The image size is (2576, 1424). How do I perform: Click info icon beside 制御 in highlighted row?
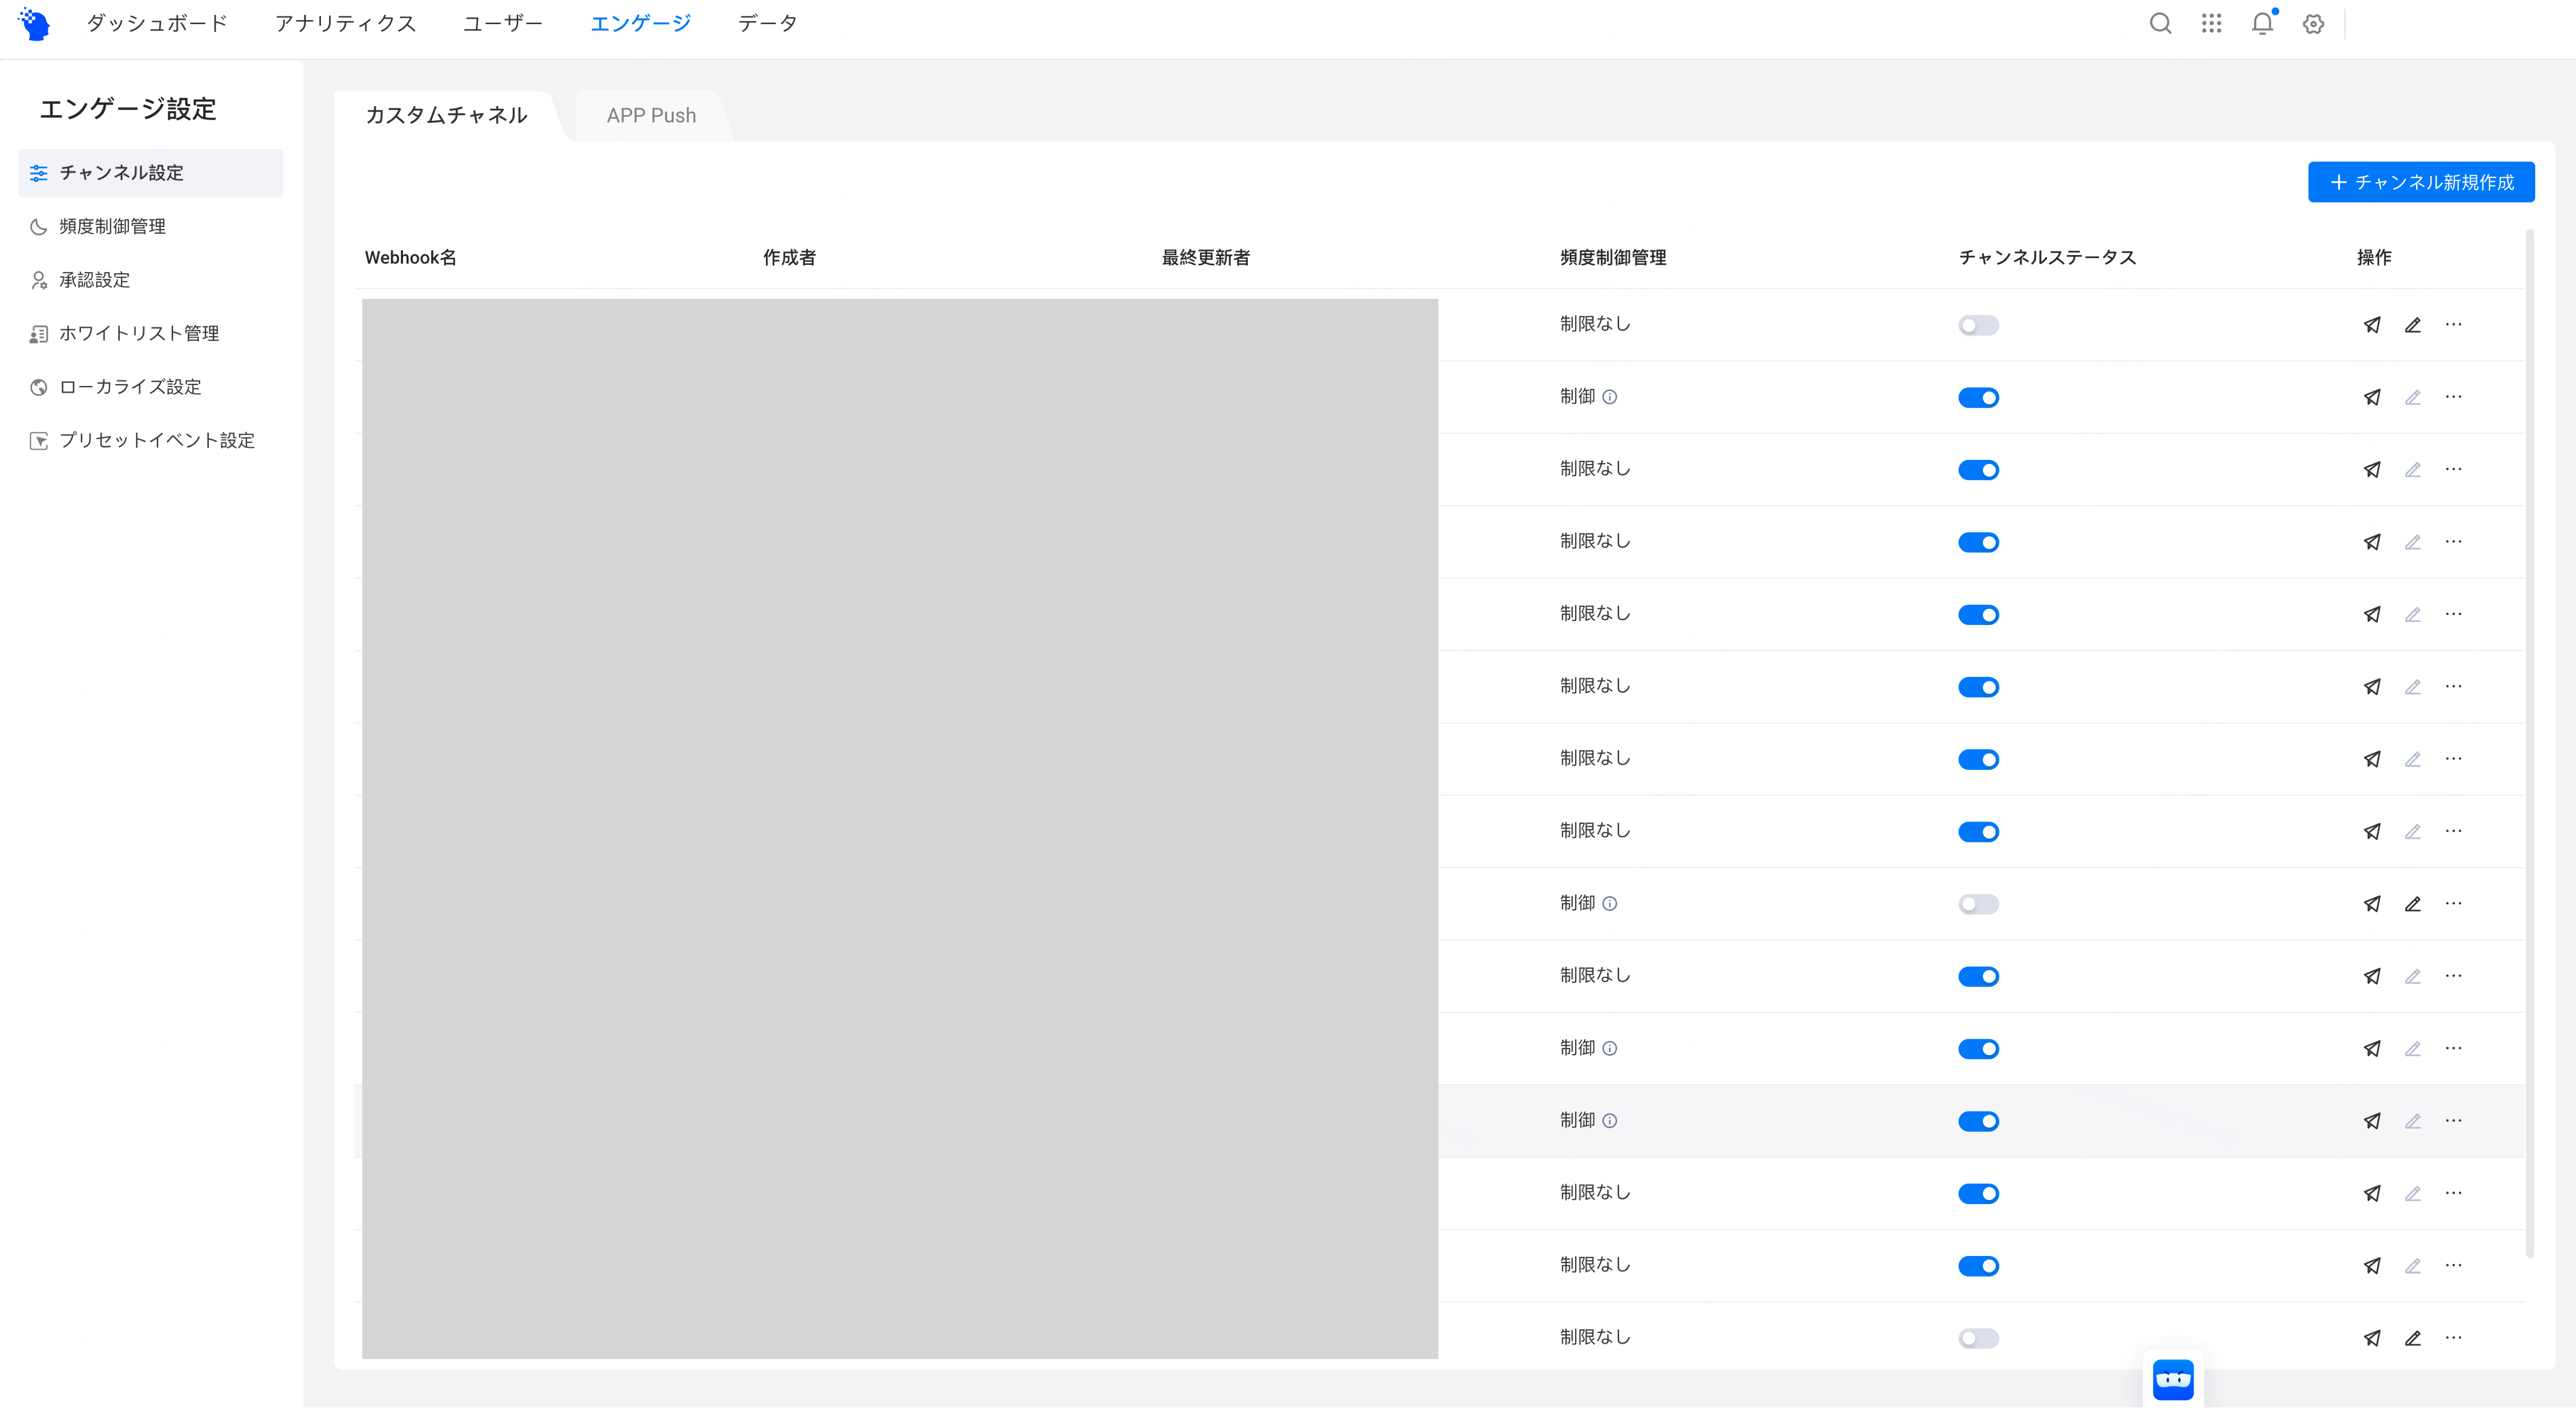1610,1121
